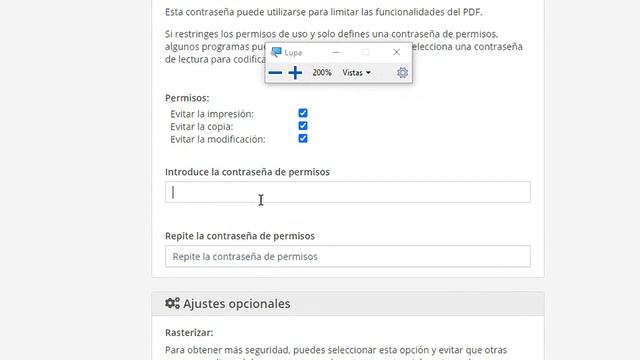
Task: Zoom in with the Lupa plus button
Action: pos(295,73)
